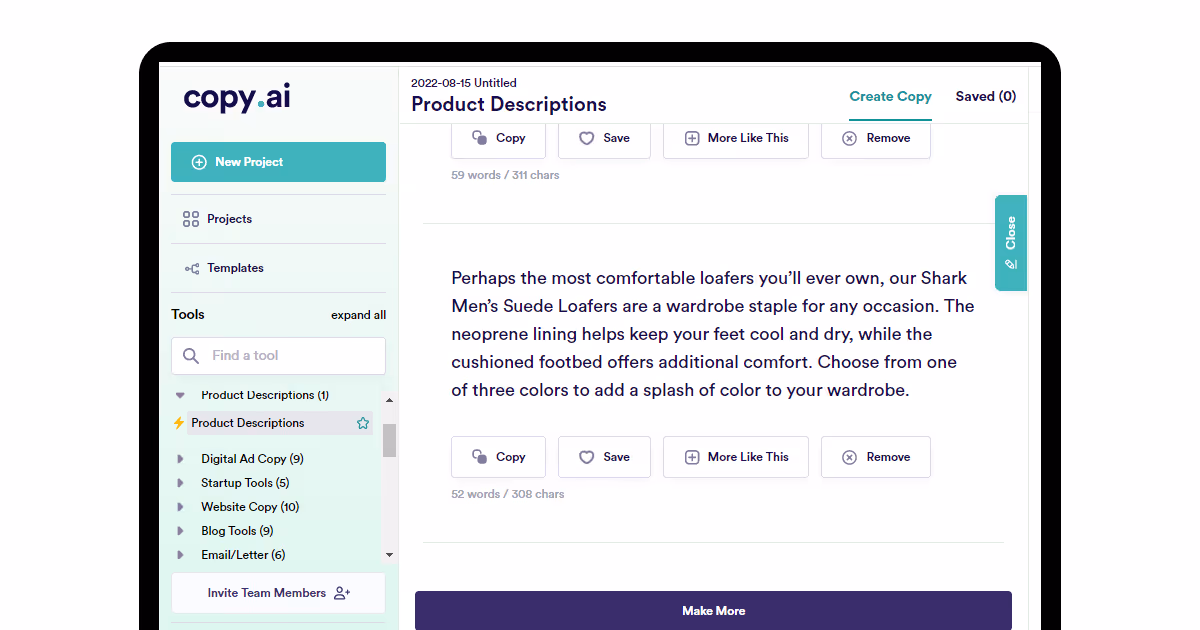Expand the Email/Letter (6) category
Image resolution: width=1200 pixels, height=630 pixels.
point(181,555)
